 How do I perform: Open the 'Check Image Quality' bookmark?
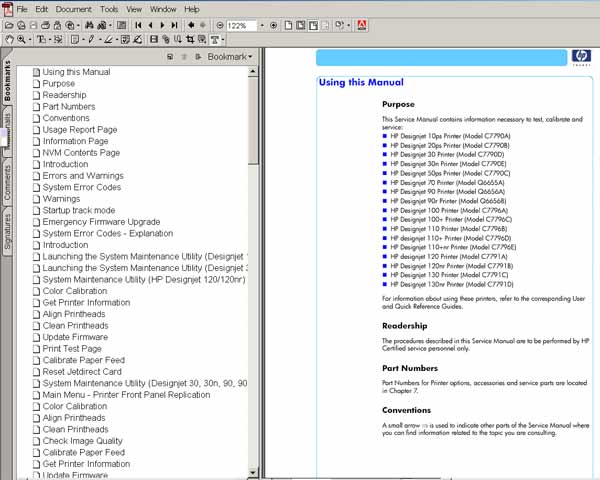[x=83, y=441]
